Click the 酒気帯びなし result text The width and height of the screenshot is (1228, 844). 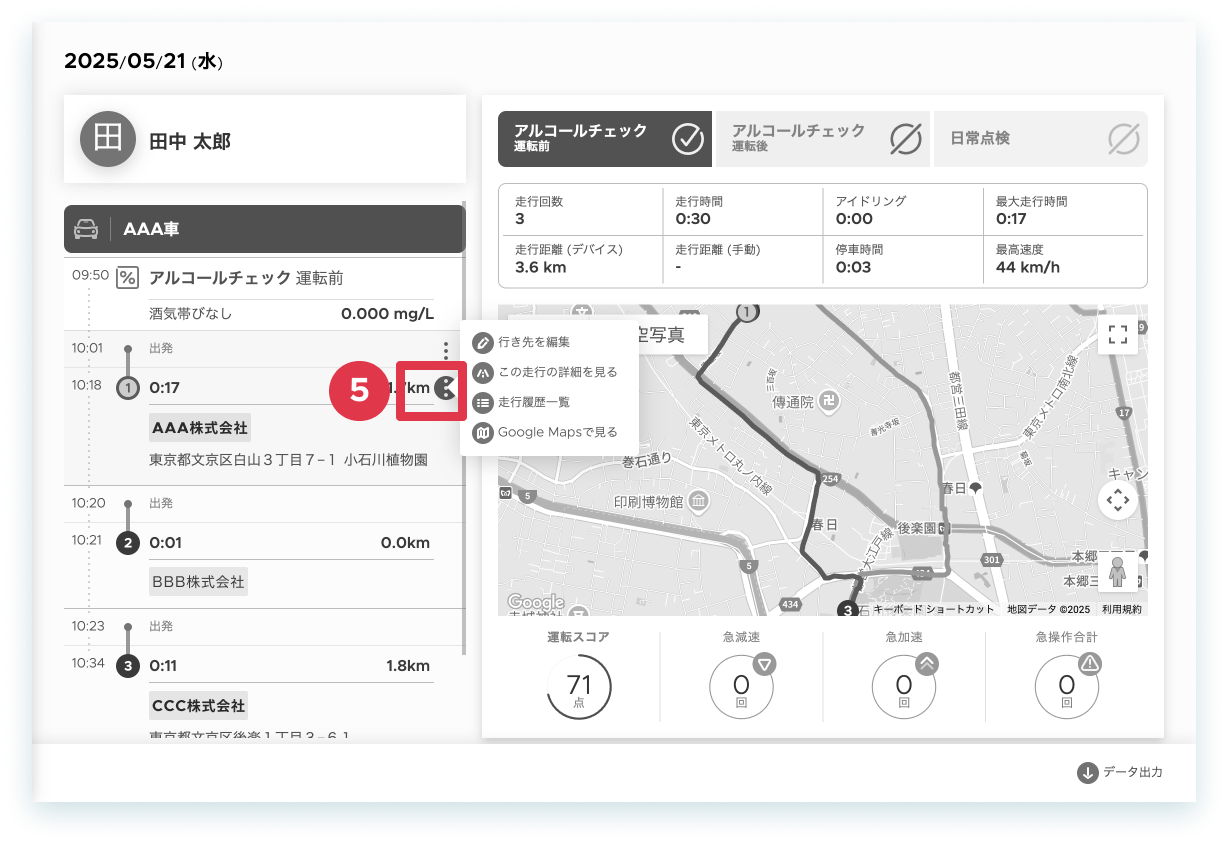coord(191,314)
